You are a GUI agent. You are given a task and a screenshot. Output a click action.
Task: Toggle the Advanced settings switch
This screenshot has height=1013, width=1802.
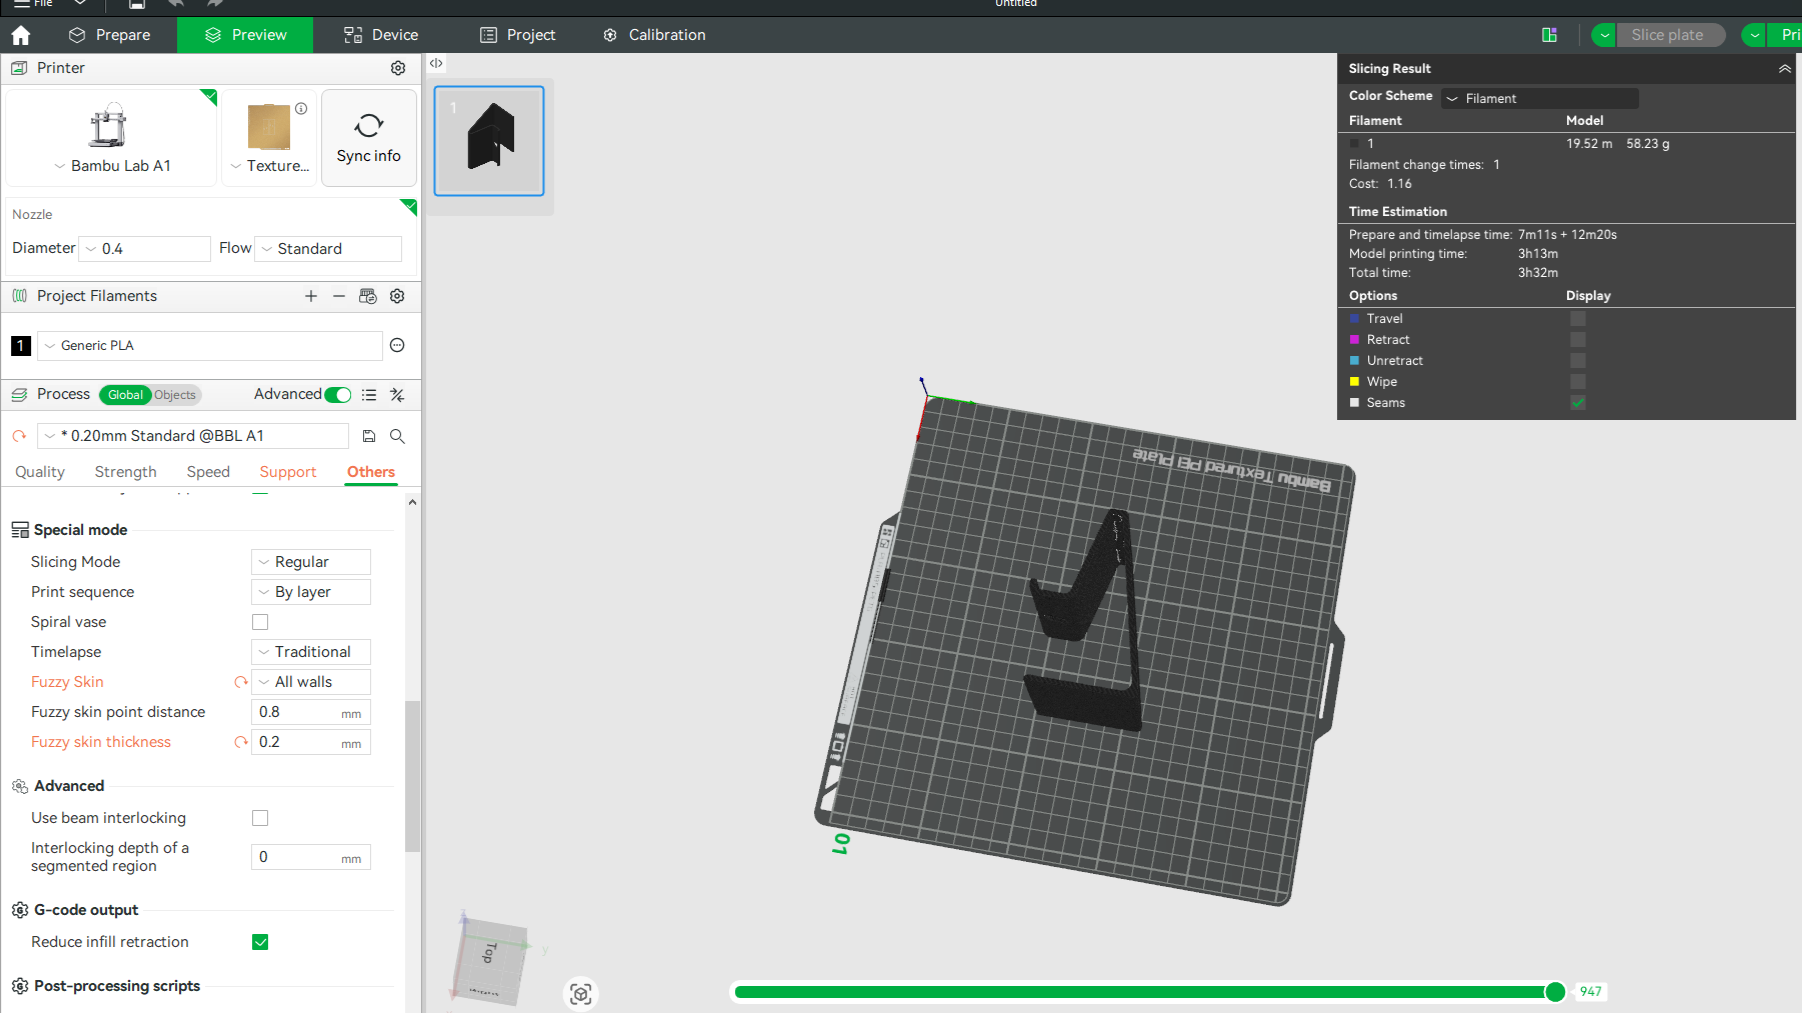pos(338,395)
